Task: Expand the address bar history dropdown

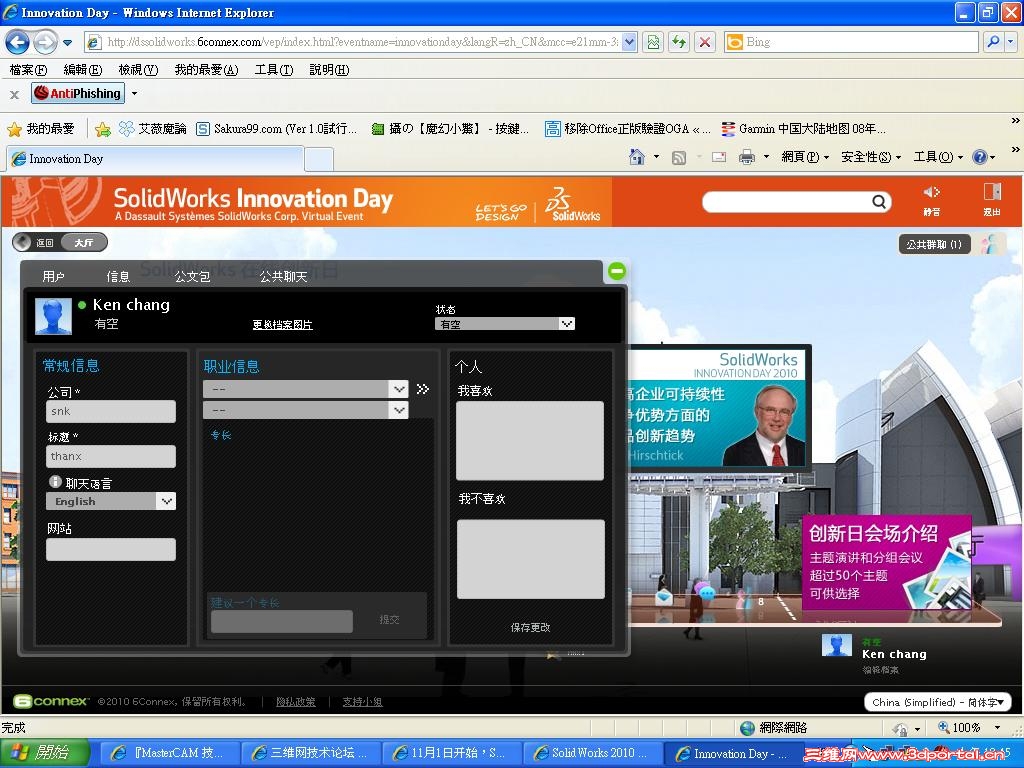Action: tap(629, 42)
